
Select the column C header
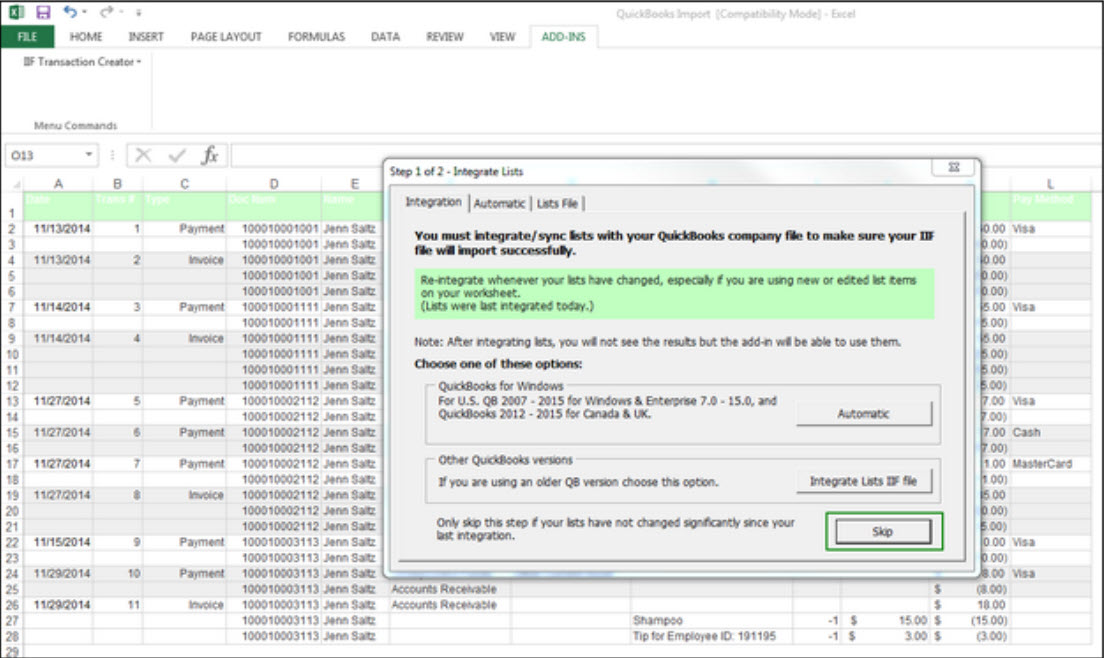coord(184,184)
